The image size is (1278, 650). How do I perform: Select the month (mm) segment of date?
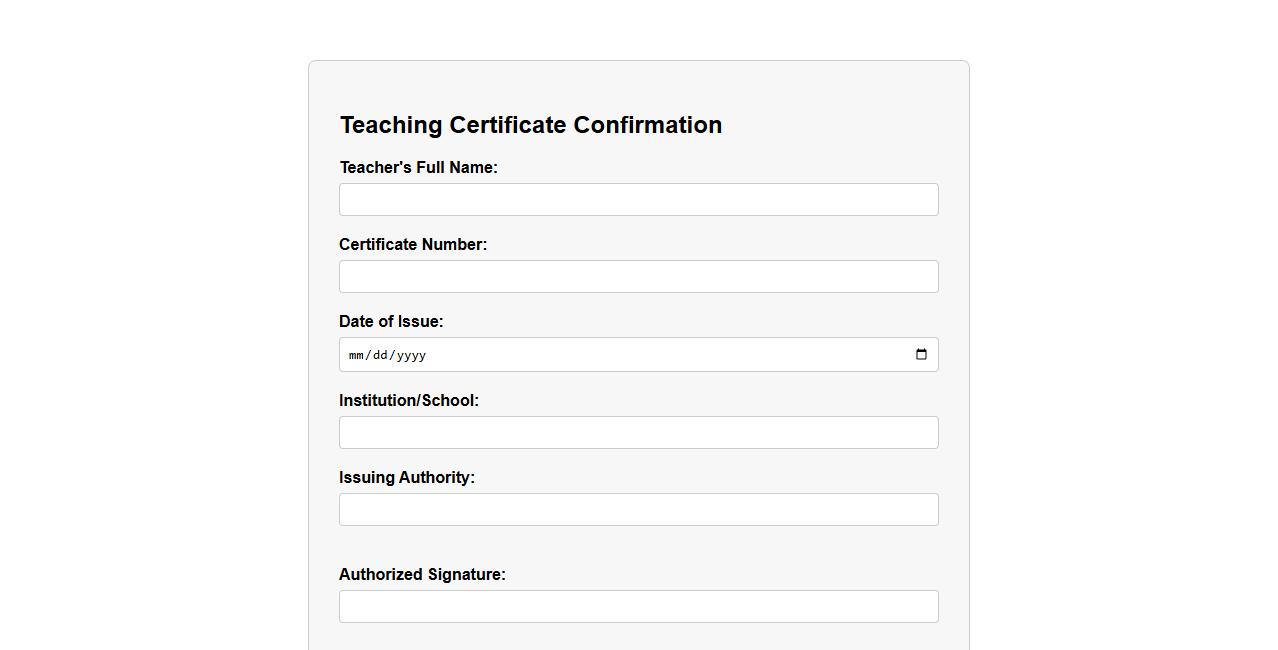[356, 355]
